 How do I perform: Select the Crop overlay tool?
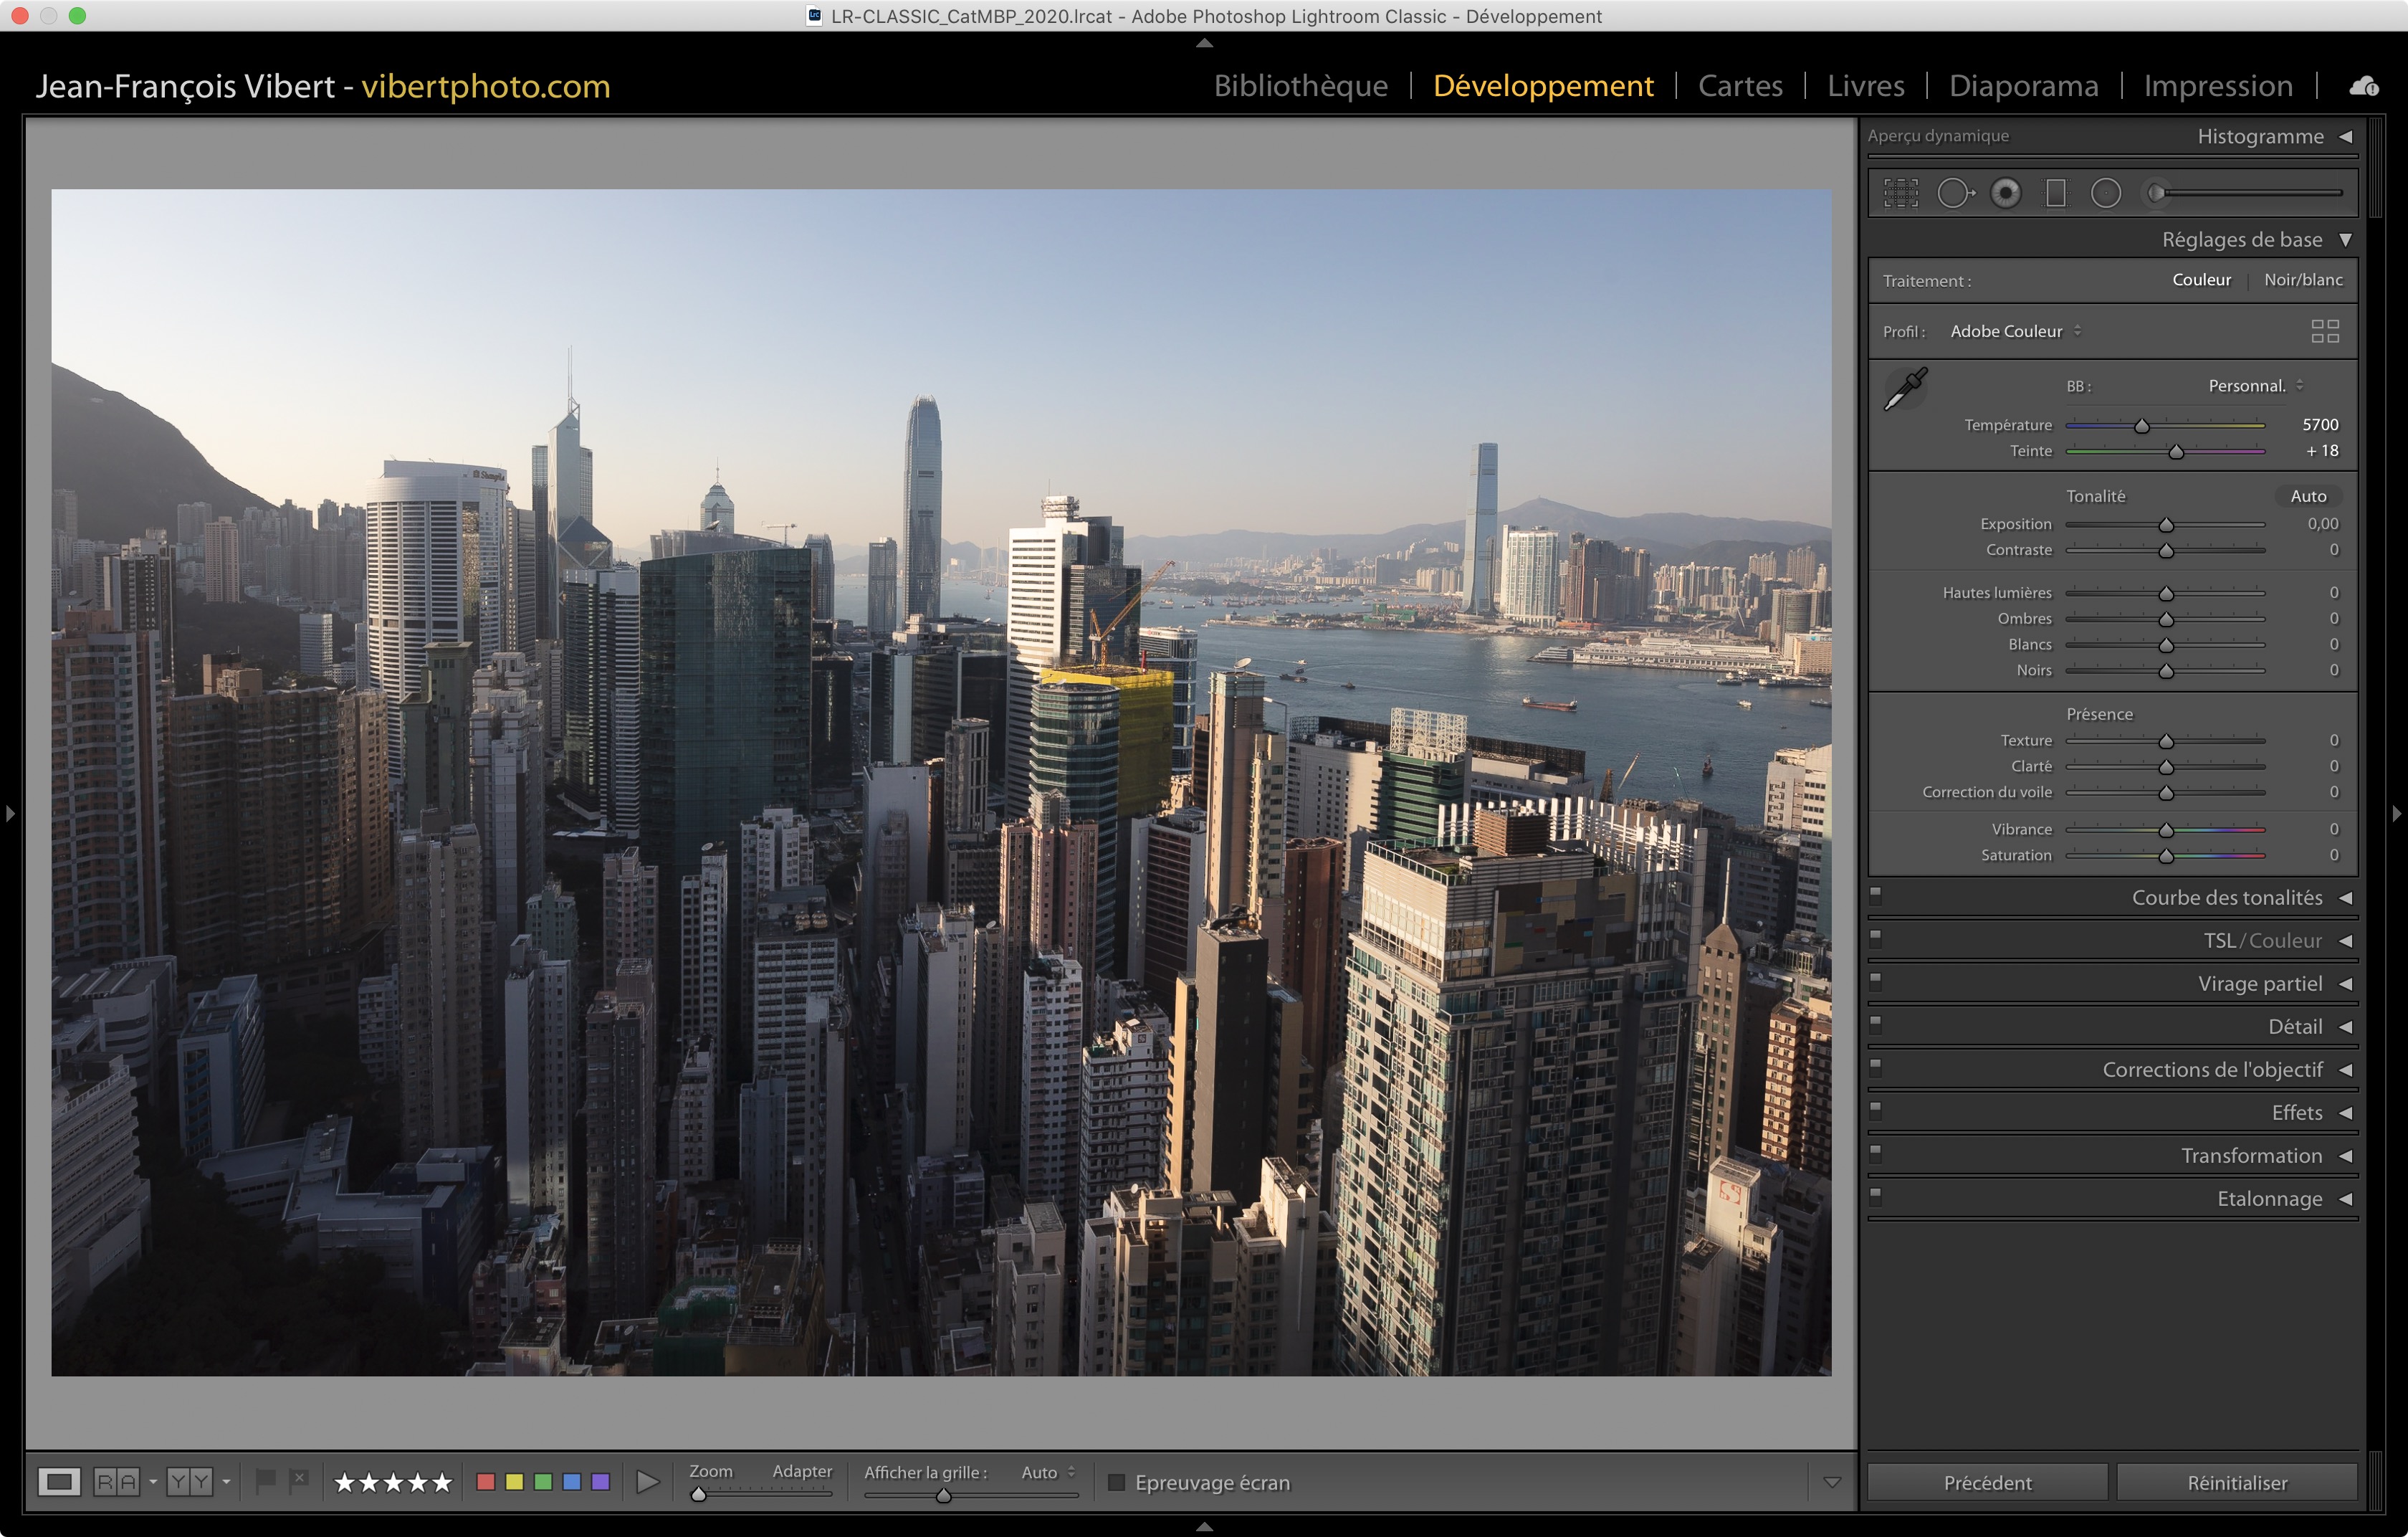pos(1901,193)
